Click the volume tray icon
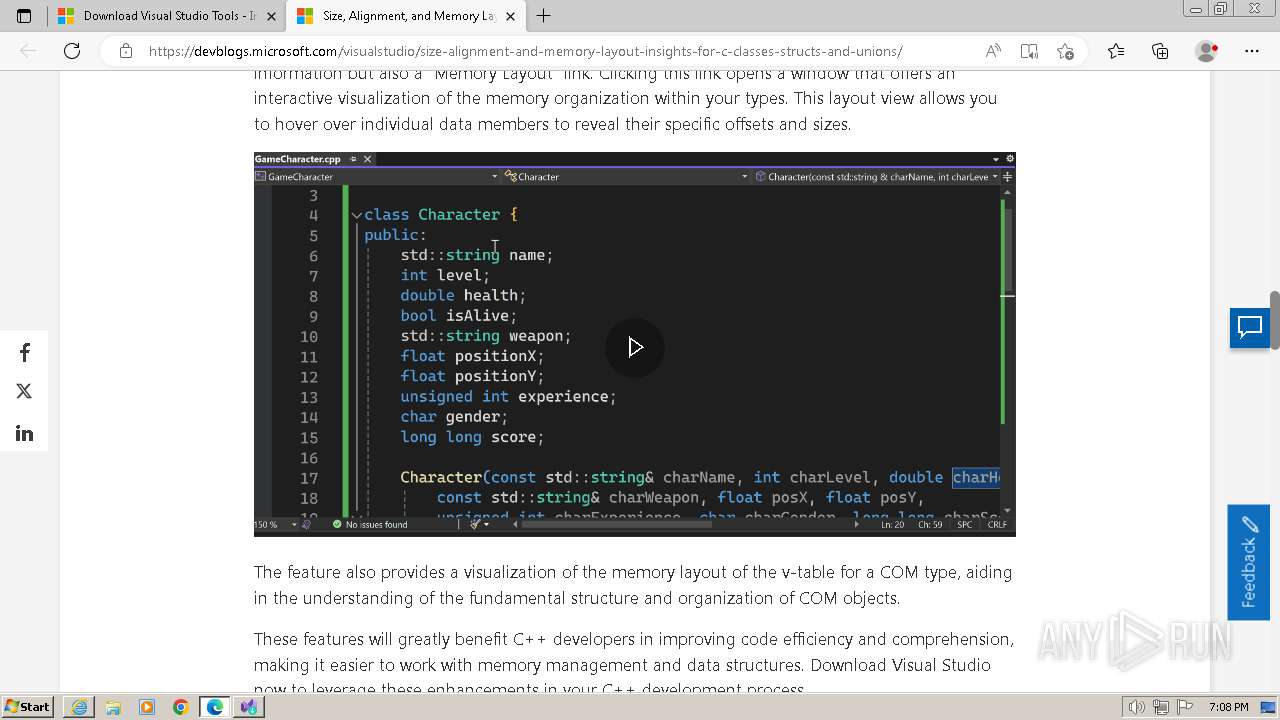 point(1137,707)
